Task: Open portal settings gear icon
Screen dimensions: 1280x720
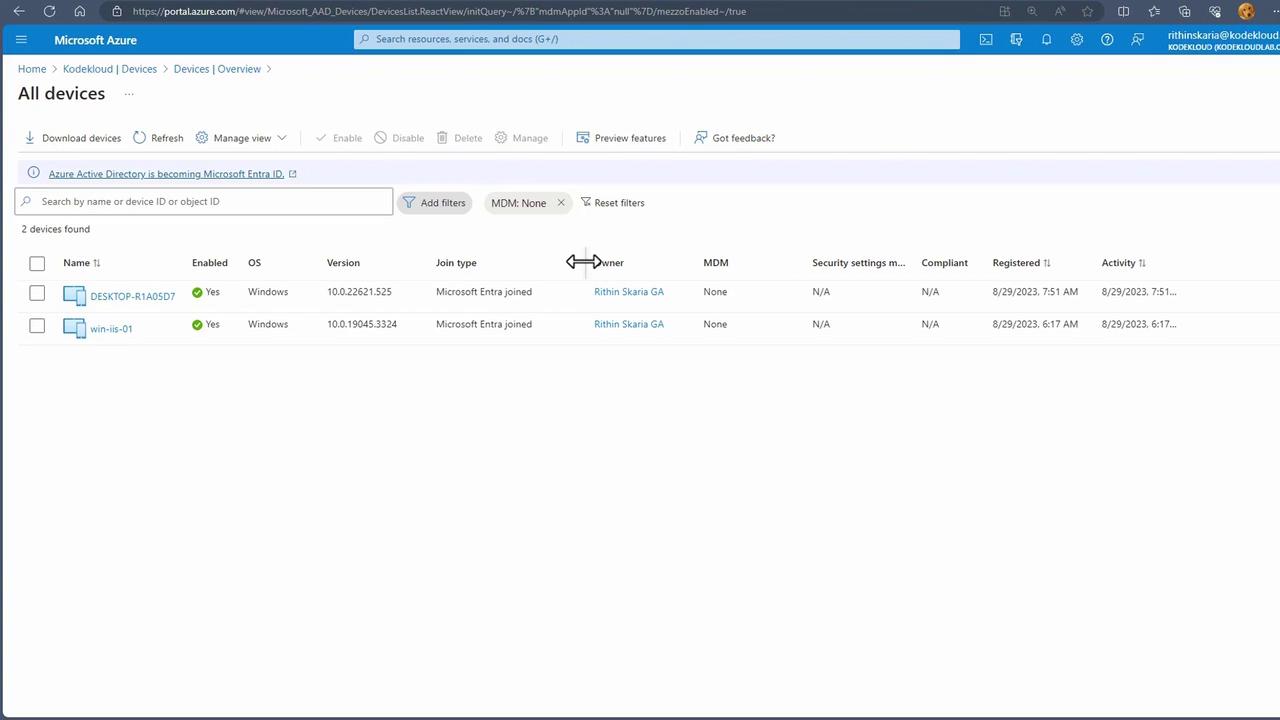Action: click(x=1076, y=40)
